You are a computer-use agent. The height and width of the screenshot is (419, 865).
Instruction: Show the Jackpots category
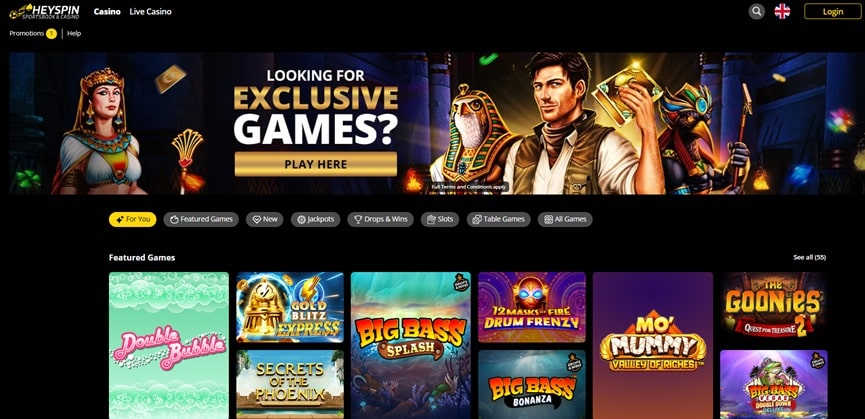[x=316, y=219]
